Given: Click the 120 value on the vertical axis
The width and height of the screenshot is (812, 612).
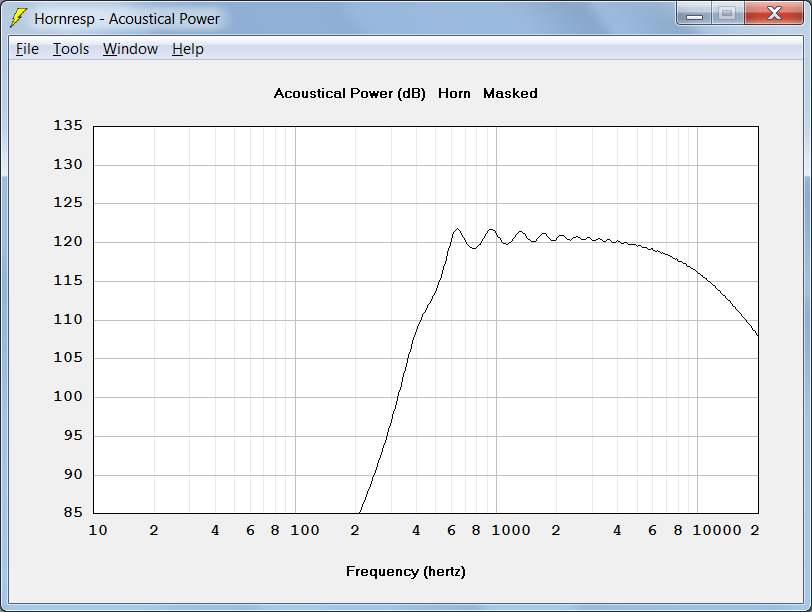Looking at the screenshot, I should pyautogui.click(x=68, y=242).
